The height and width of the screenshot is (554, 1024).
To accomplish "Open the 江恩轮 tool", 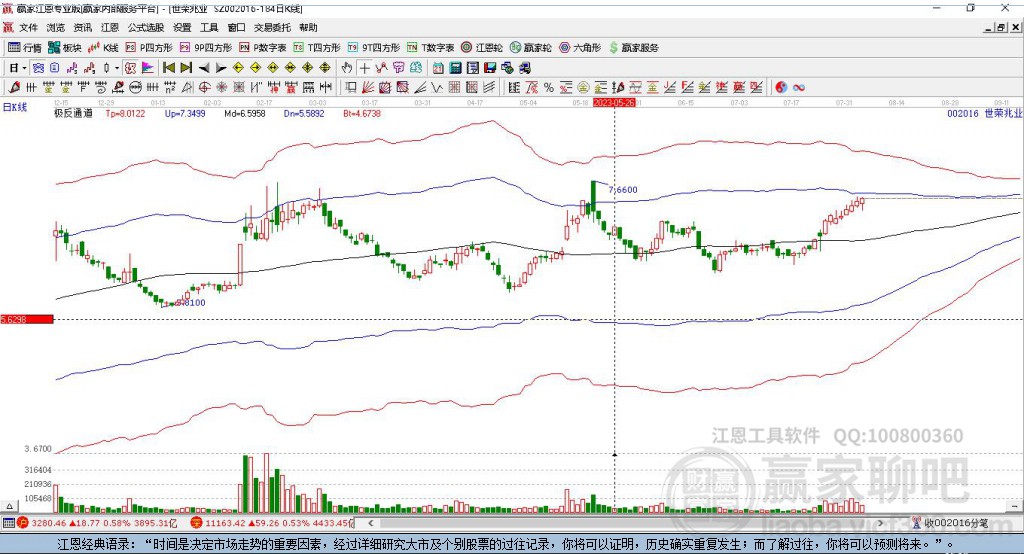I will 482,48.
